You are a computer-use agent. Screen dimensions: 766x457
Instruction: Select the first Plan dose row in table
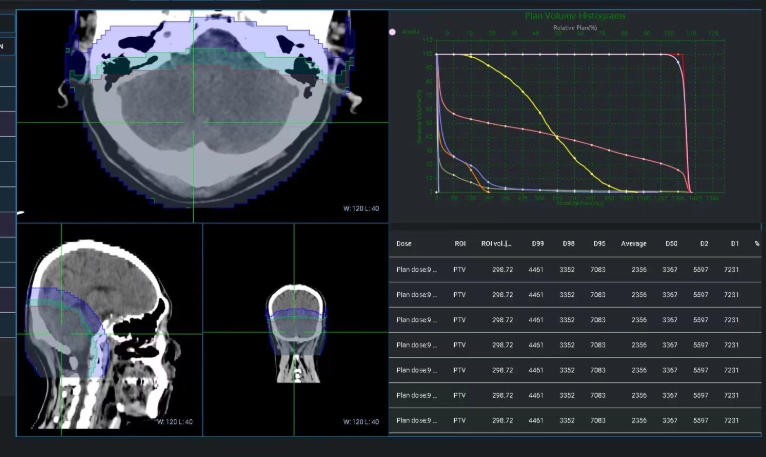(575, 269)
